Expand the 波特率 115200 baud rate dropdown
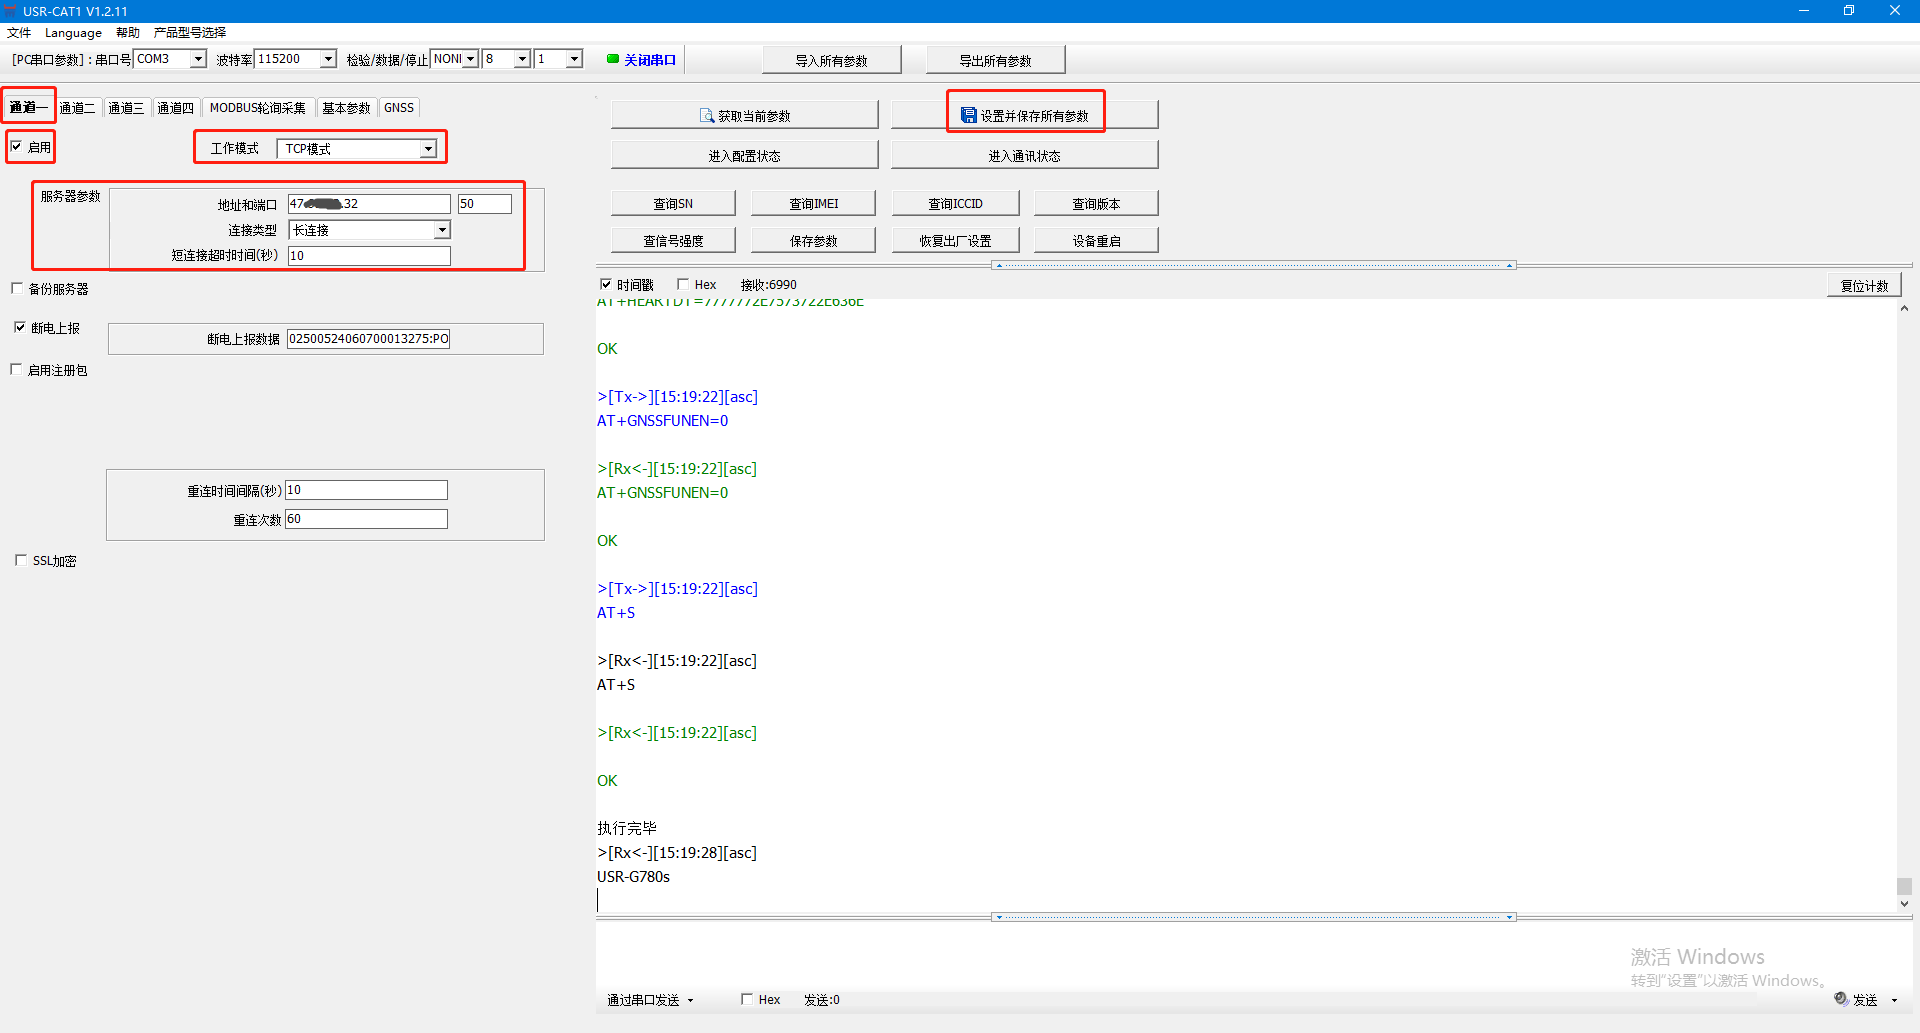This screenshot has height=1033, width=1920. pos(327,59)
